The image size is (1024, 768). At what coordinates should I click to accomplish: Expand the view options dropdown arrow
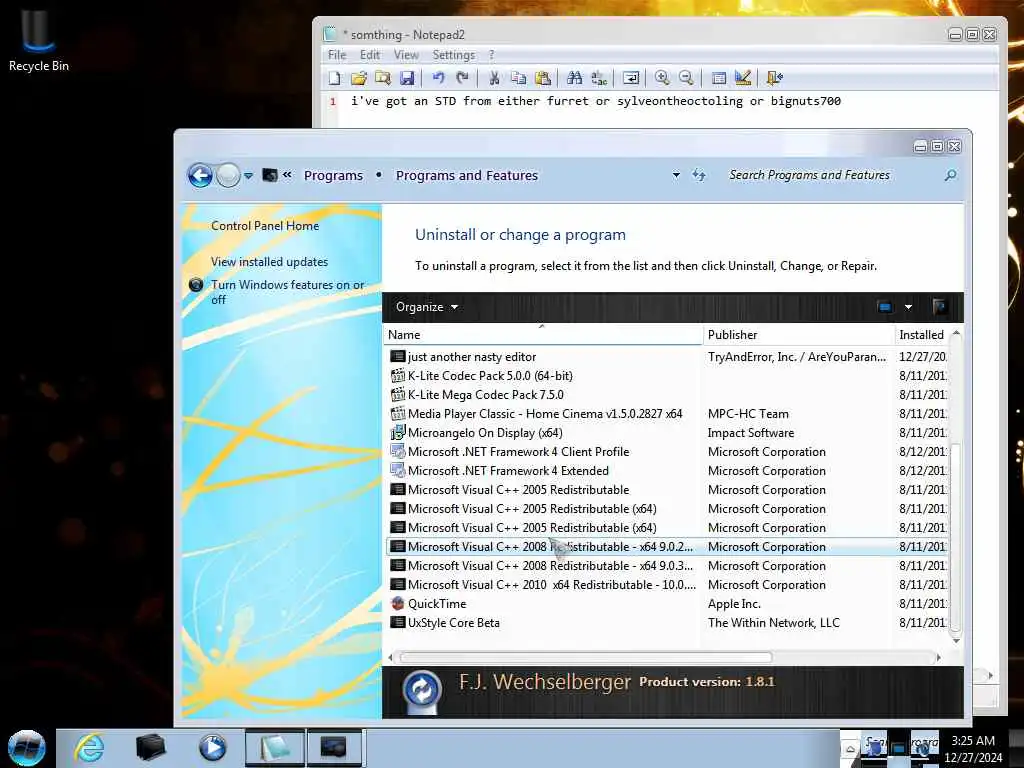click(x=908, y=307)
